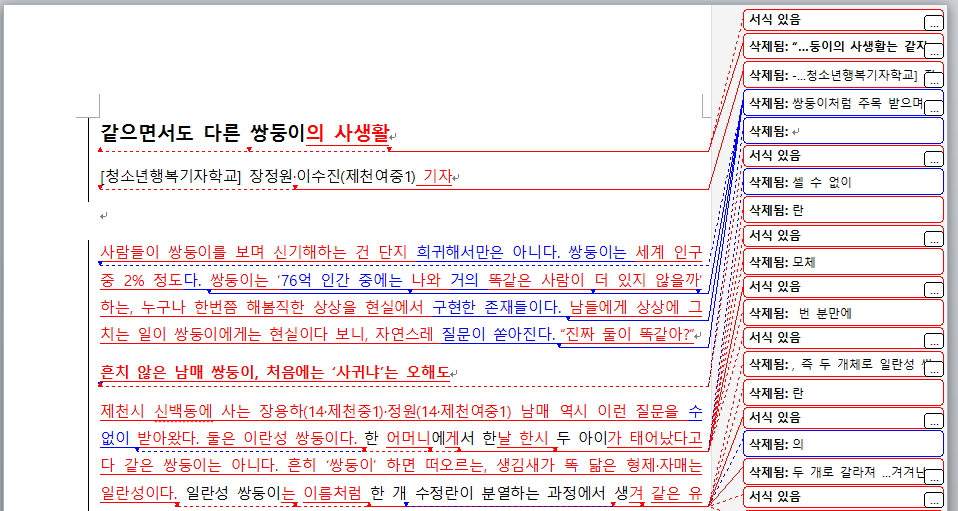Click ellipsis on 서식 있음 balloon above '삭제됨: 모체'

point(933,239)
